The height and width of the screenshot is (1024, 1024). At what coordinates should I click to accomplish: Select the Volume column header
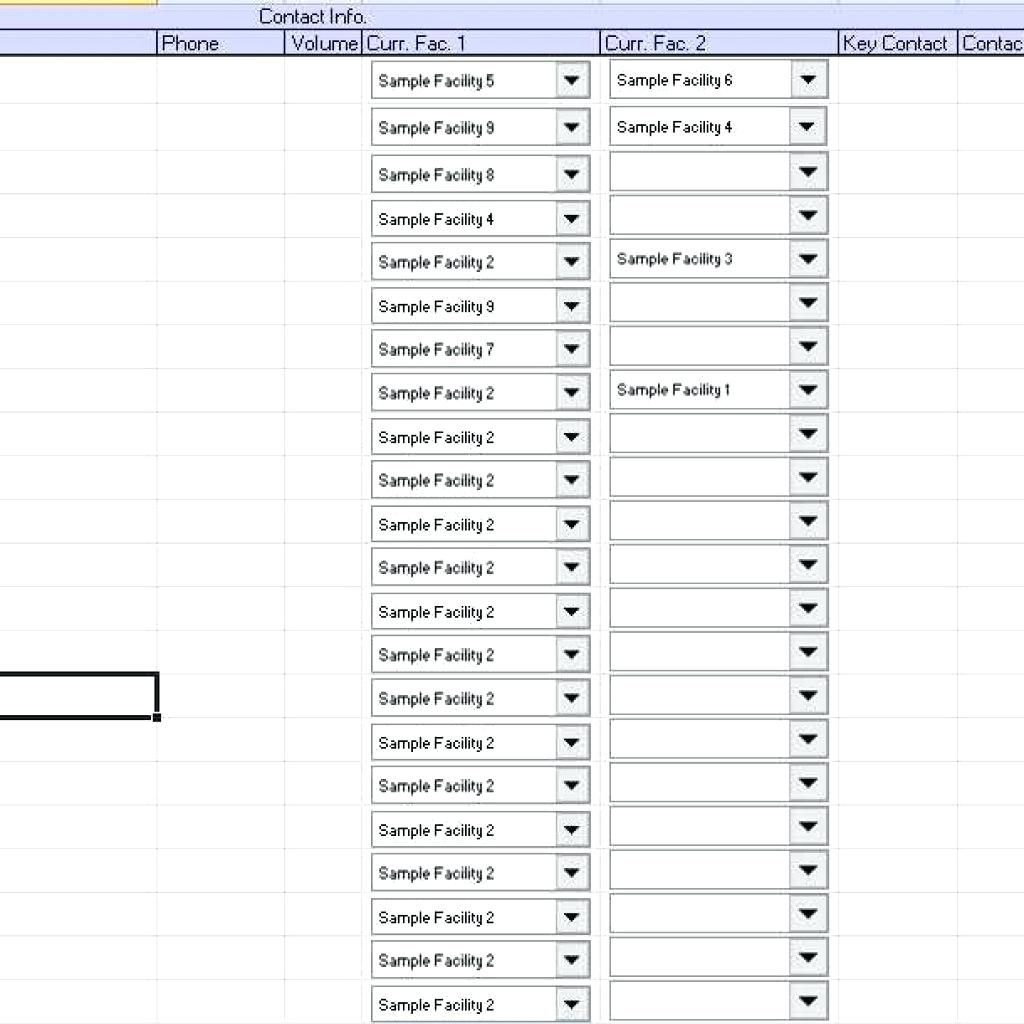(x=323, y=43)
